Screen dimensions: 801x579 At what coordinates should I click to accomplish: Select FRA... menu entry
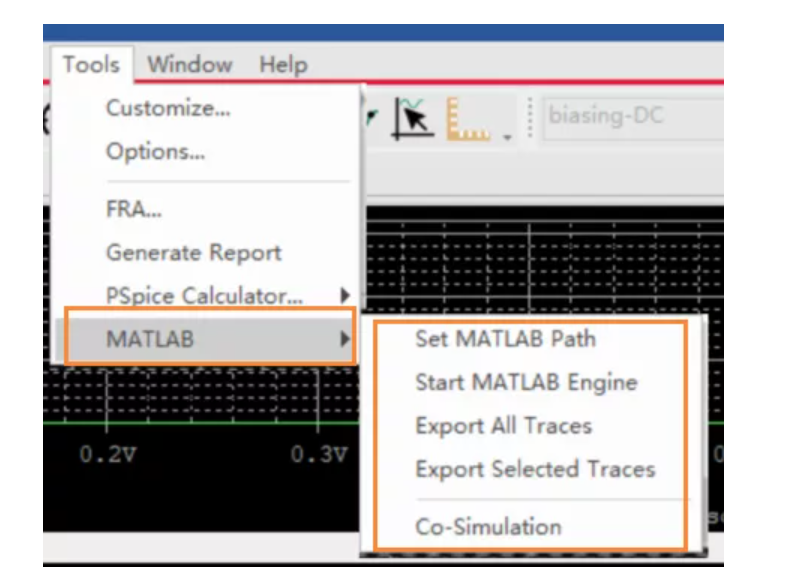134,209
